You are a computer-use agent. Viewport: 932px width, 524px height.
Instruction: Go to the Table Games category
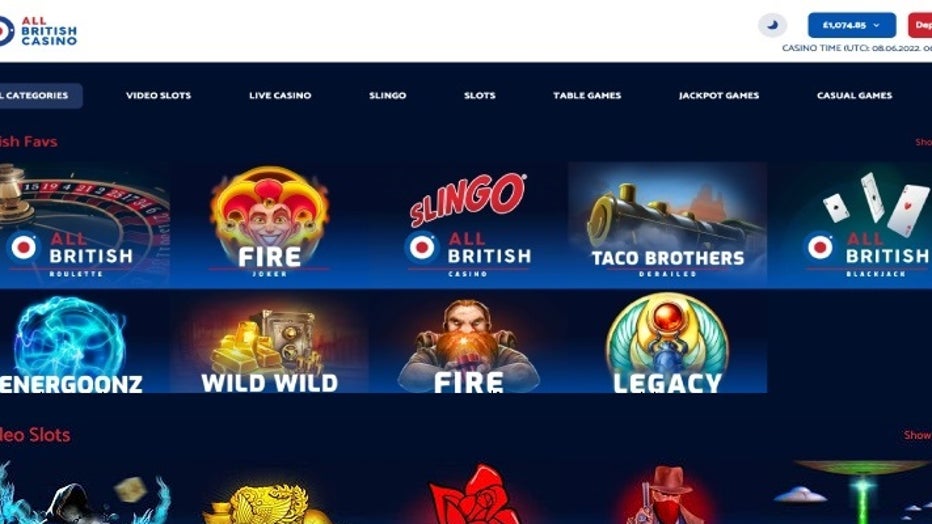coord(587,95)
